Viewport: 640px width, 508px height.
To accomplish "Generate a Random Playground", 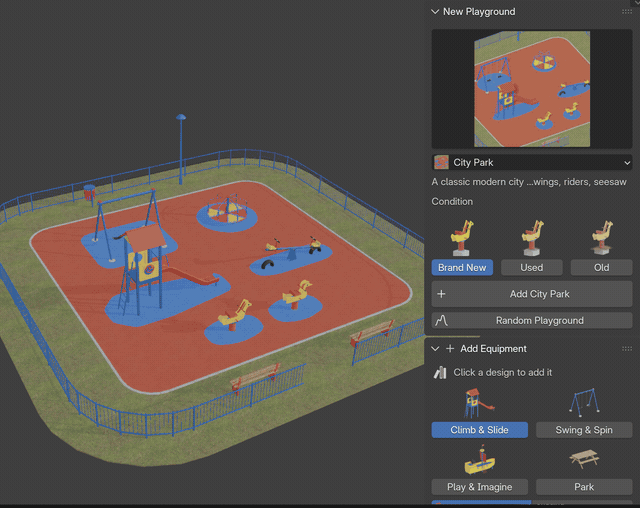I will coord(532,320).
